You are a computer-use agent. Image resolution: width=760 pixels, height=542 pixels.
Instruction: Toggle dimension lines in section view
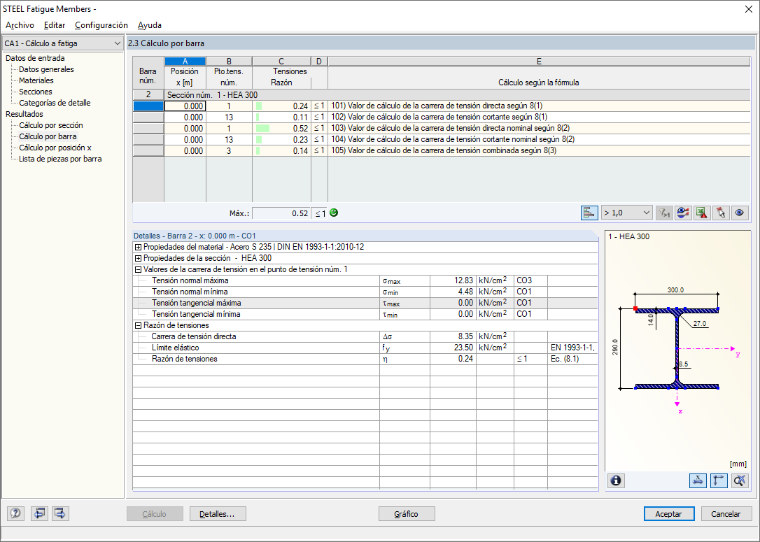(719, 480)
